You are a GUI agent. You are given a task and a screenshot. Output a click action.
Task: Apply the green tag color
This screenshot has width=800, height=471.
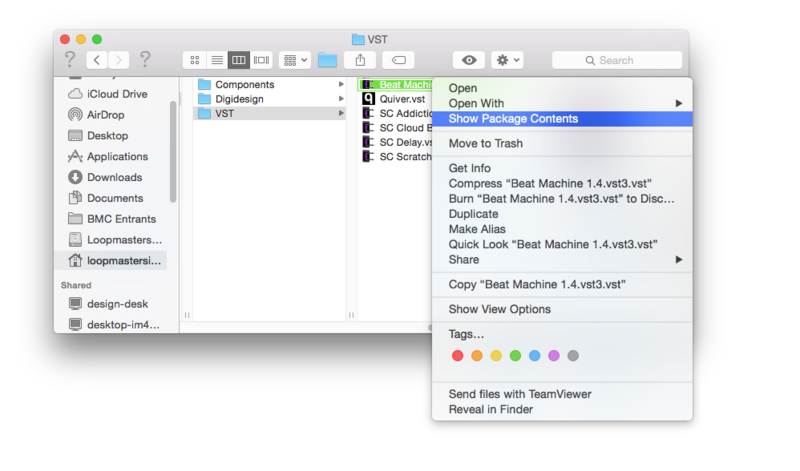pyautogui.click(x=515, y=356)
